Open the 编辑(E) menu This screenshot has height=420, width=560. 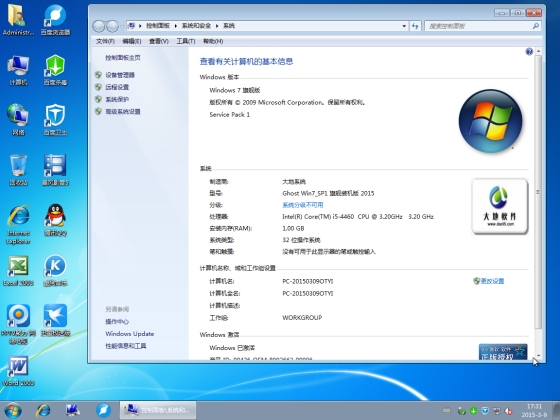[132, 41]
